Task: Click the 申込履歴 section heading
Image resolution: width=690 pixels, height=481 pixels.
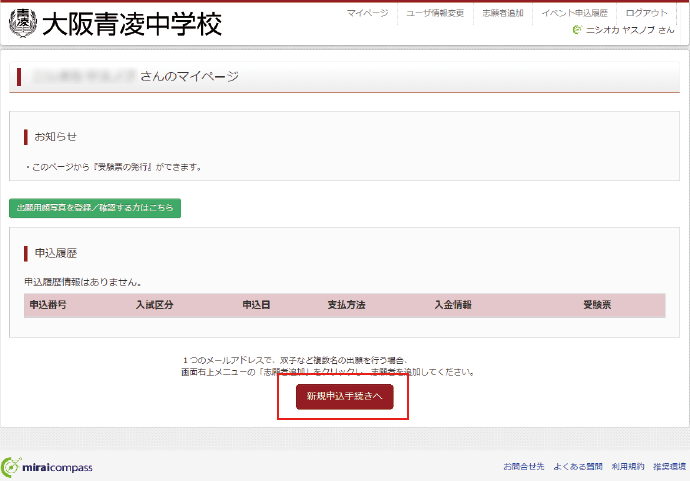Action: coord(56,253)
